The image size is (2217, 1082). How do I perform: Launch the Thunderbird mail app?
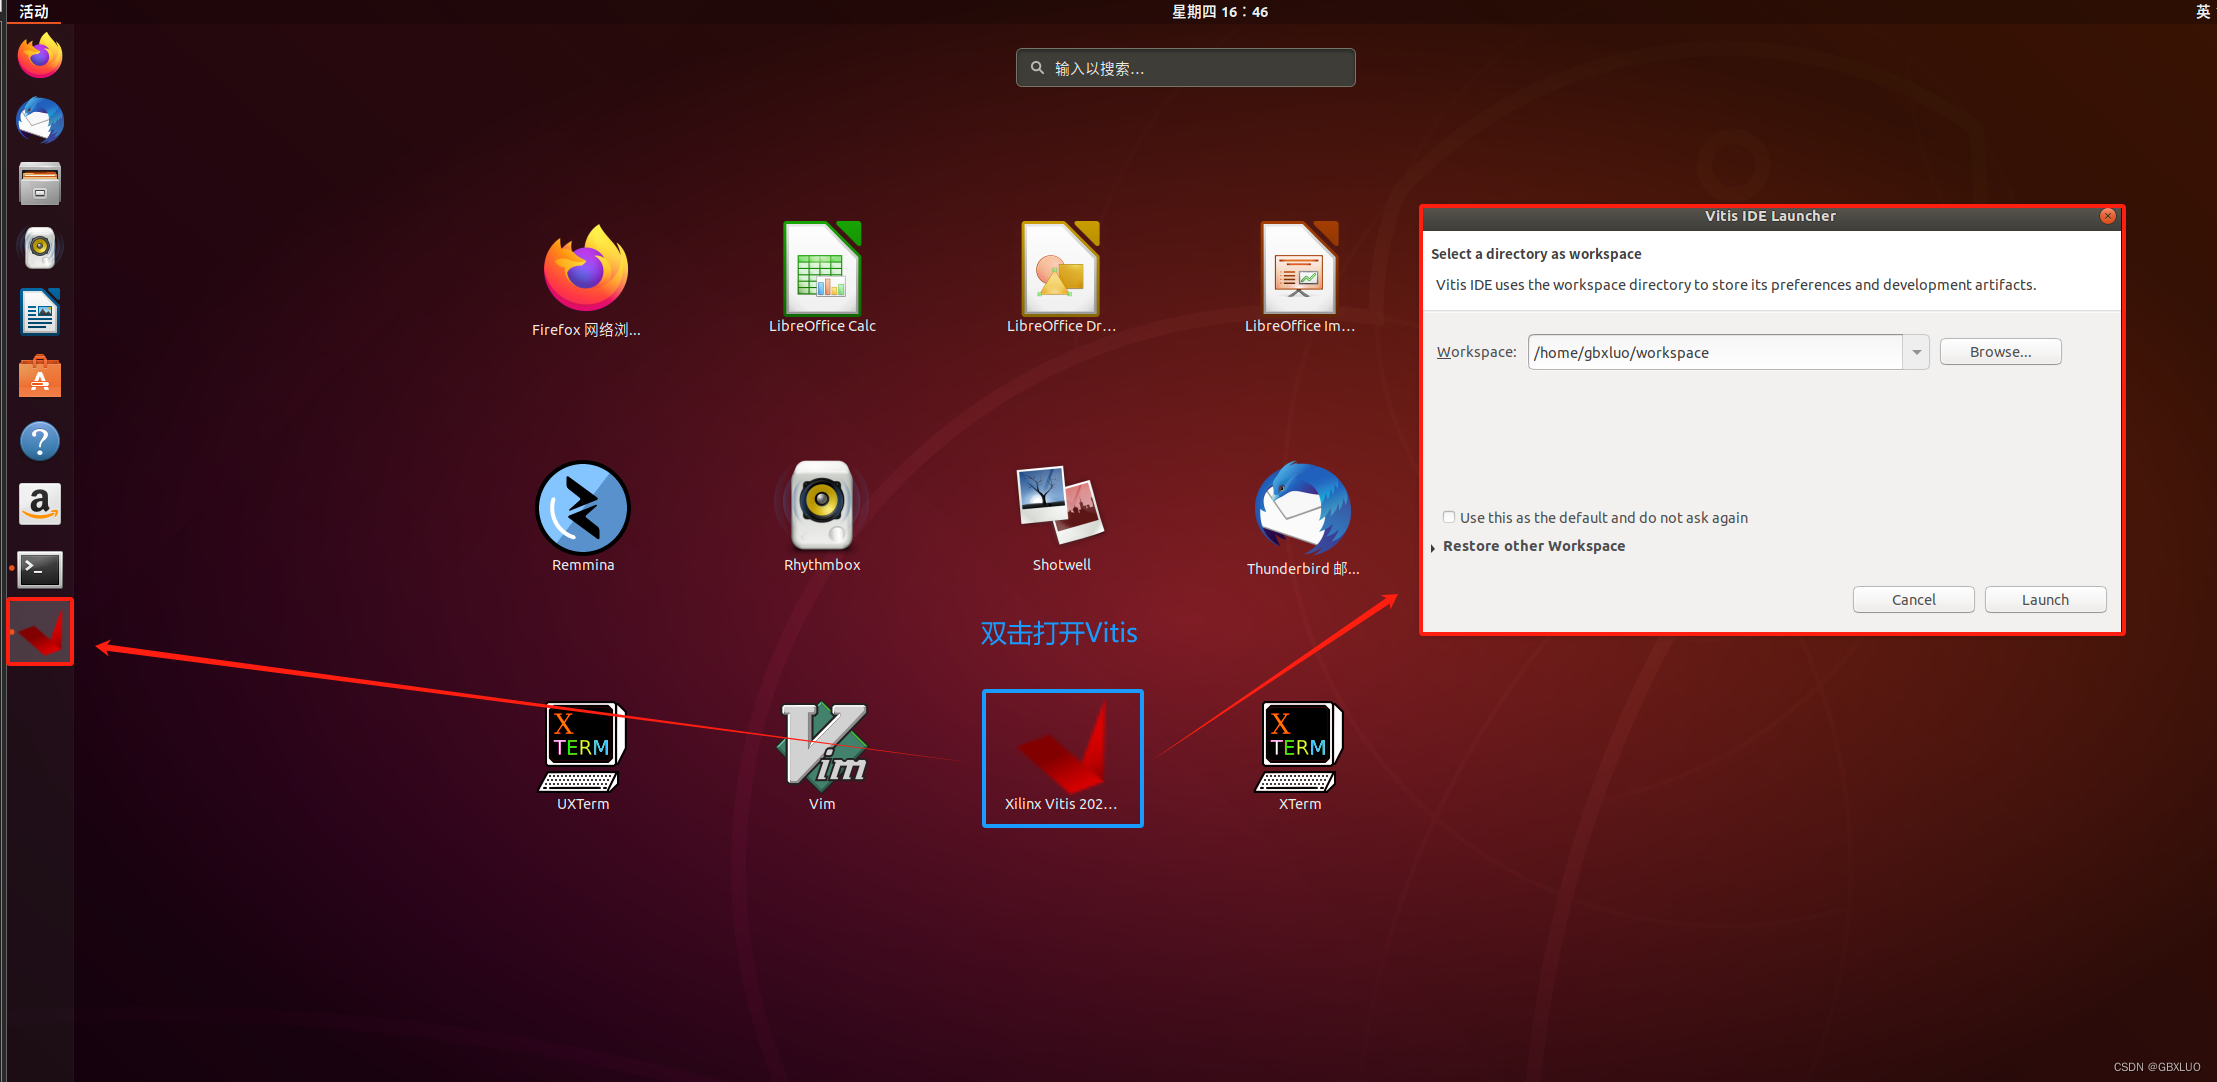pos(1299,507)
